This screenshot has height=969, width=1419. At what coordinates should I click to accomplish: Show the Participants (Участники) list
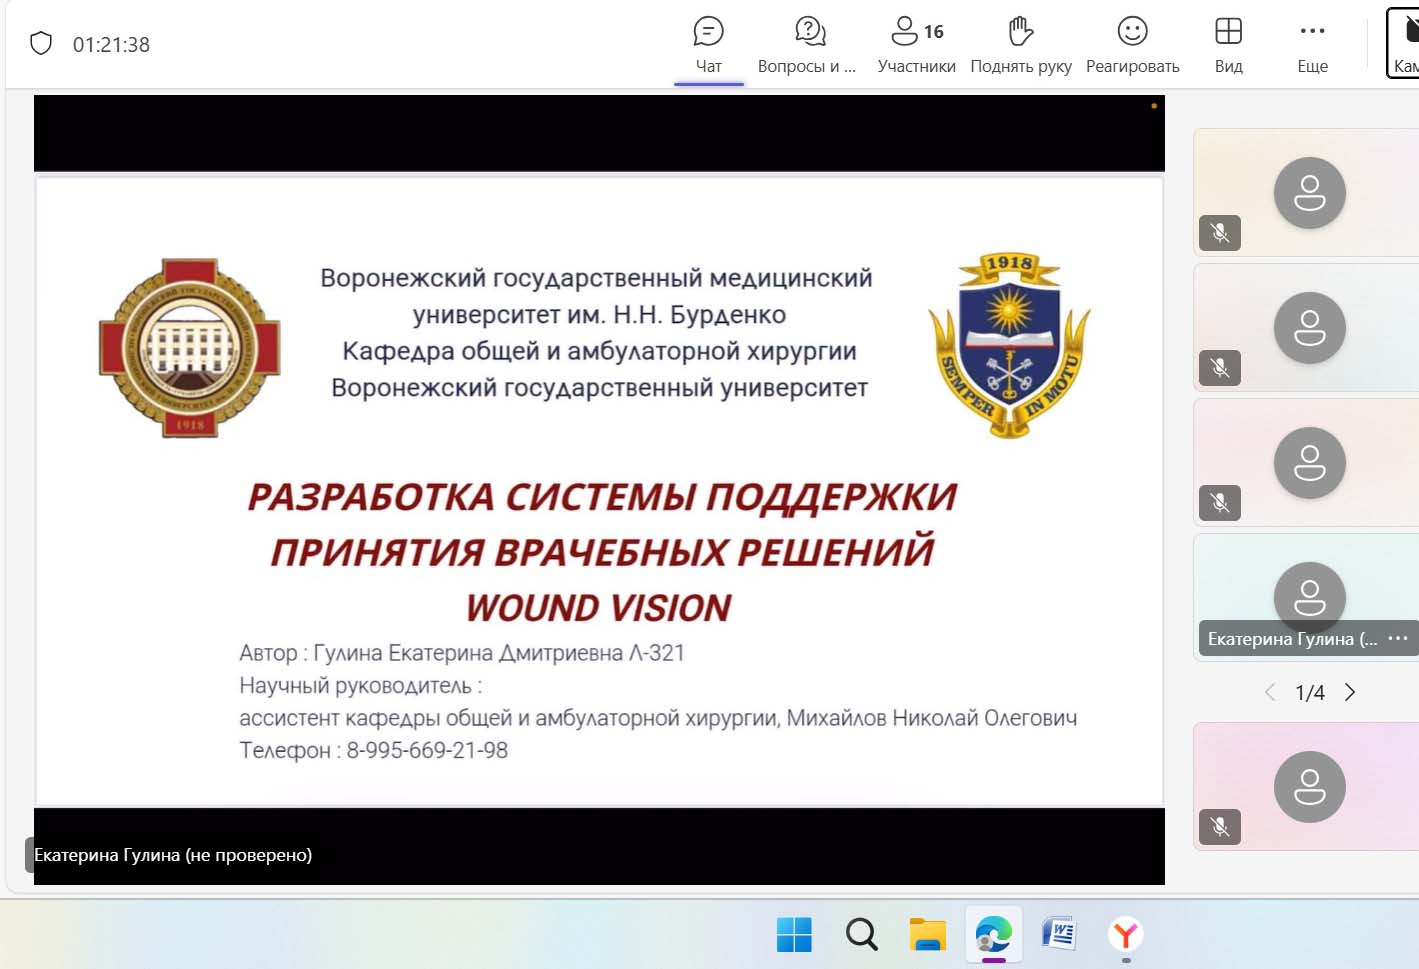point(916,45)
